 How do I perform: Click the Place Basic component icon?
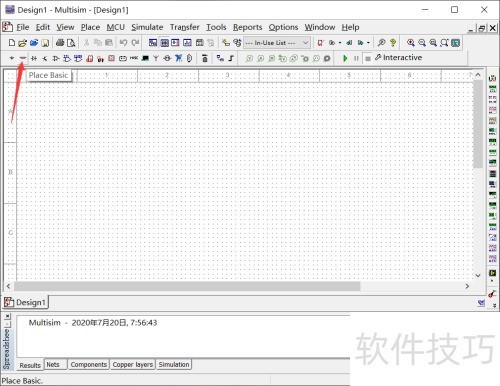click(23, 58)
